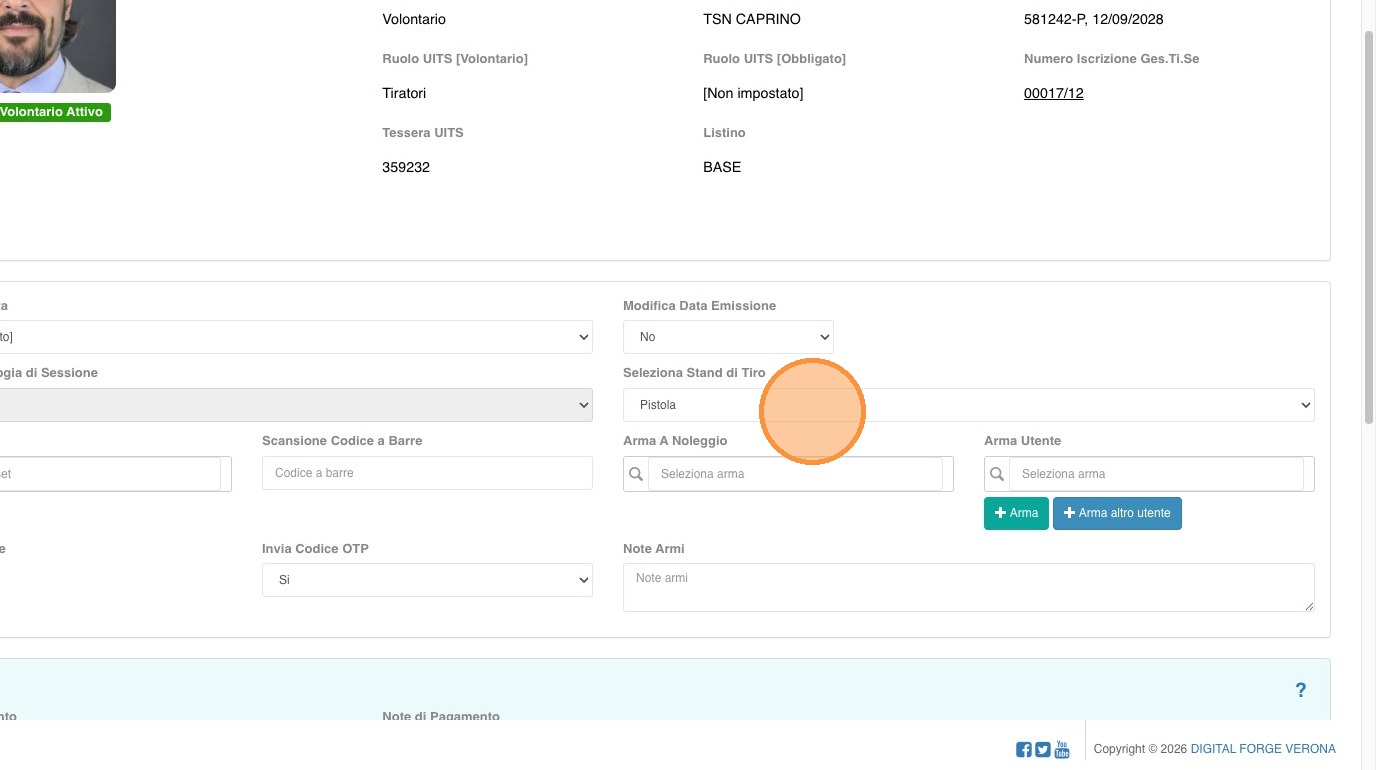Expand the Tipologia di Sessione dropdown
Viewport: 1376px width, 770px height.
tap(295, 405)
